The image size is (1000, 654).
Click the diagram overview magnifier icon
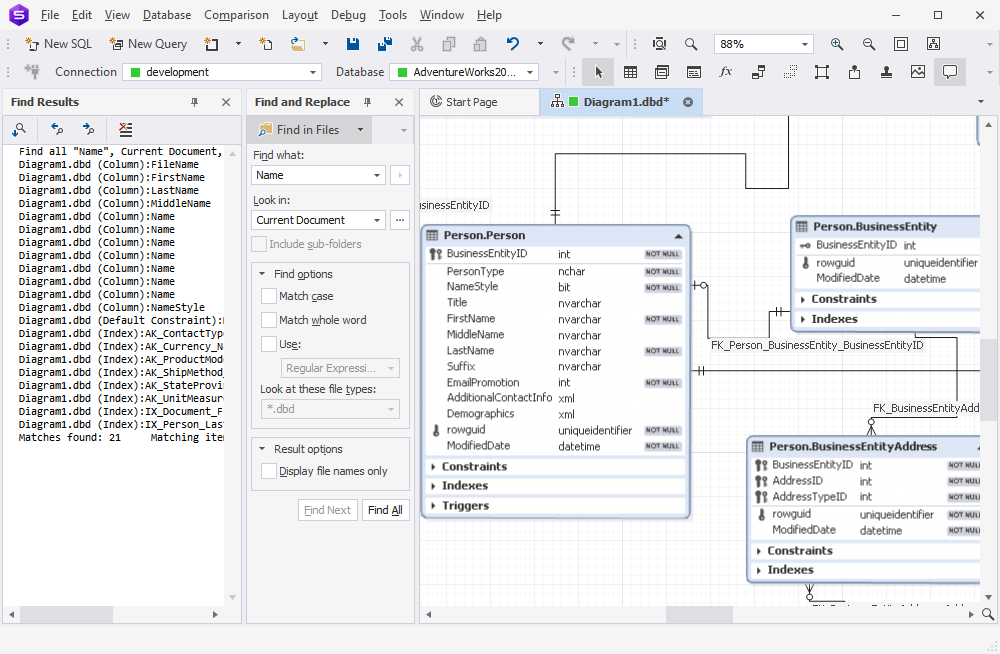659,44
